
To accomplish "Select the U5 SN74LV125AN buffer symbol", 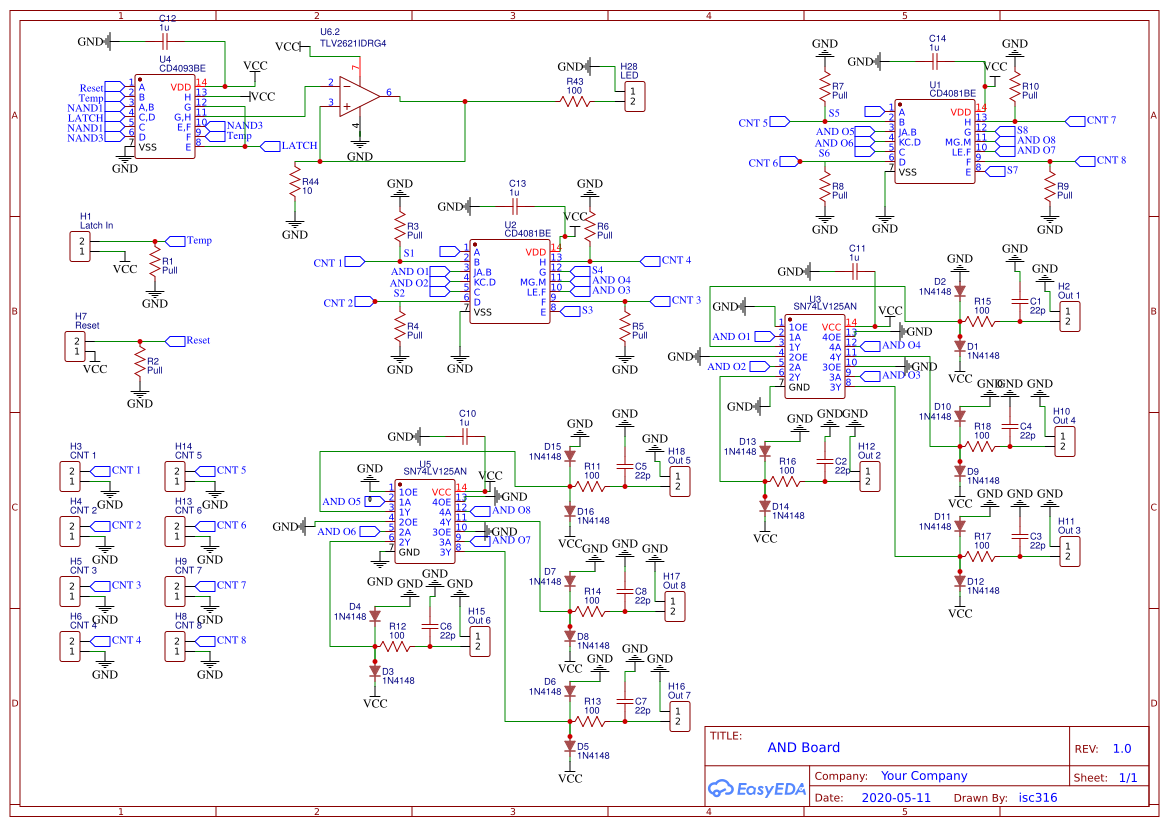I will (425, 522).
